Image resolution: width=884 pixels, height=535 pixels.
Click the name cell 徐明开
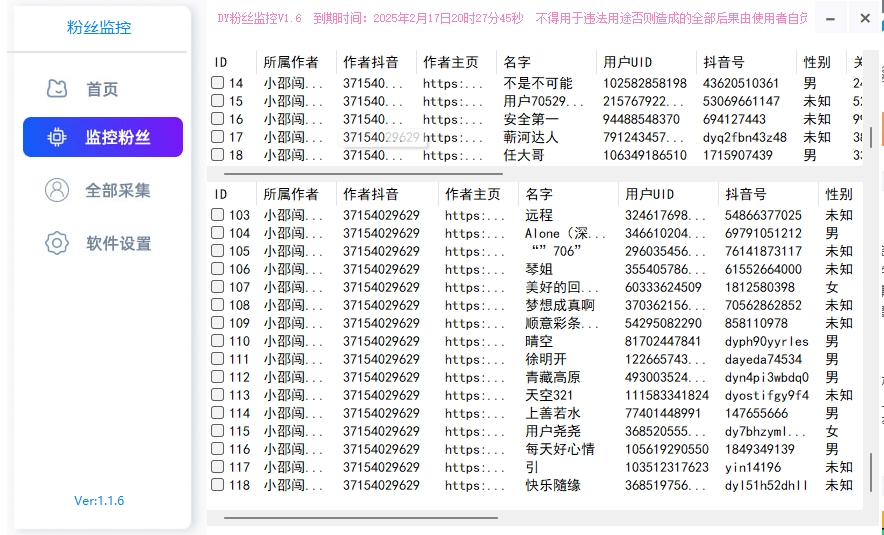tap(546, 360)
